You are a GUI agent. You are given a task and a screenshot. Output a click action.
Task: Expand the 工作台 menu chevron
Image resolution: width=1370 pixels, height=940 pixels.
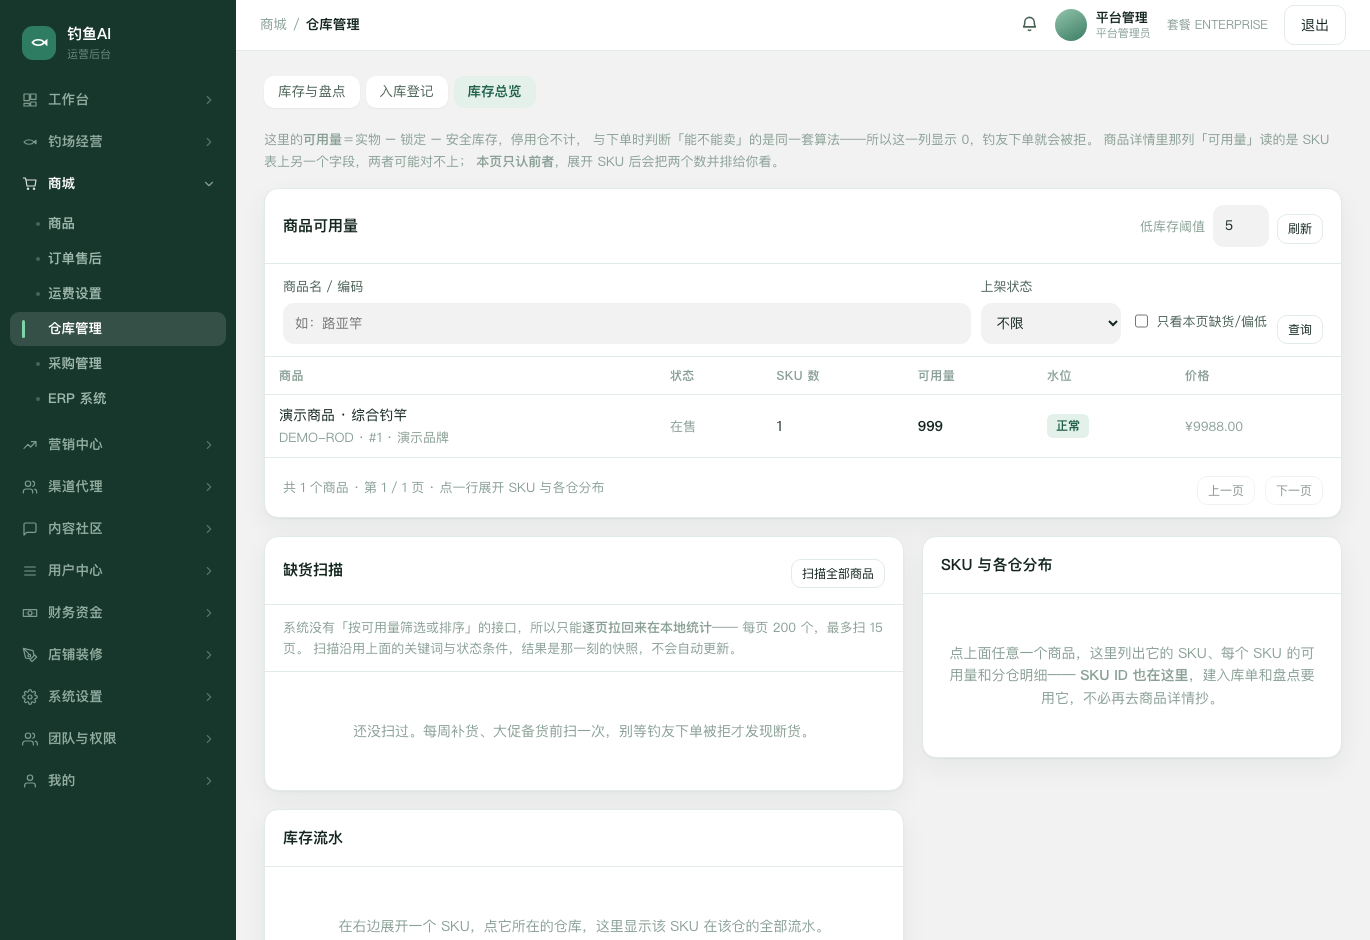click(209, 100)
